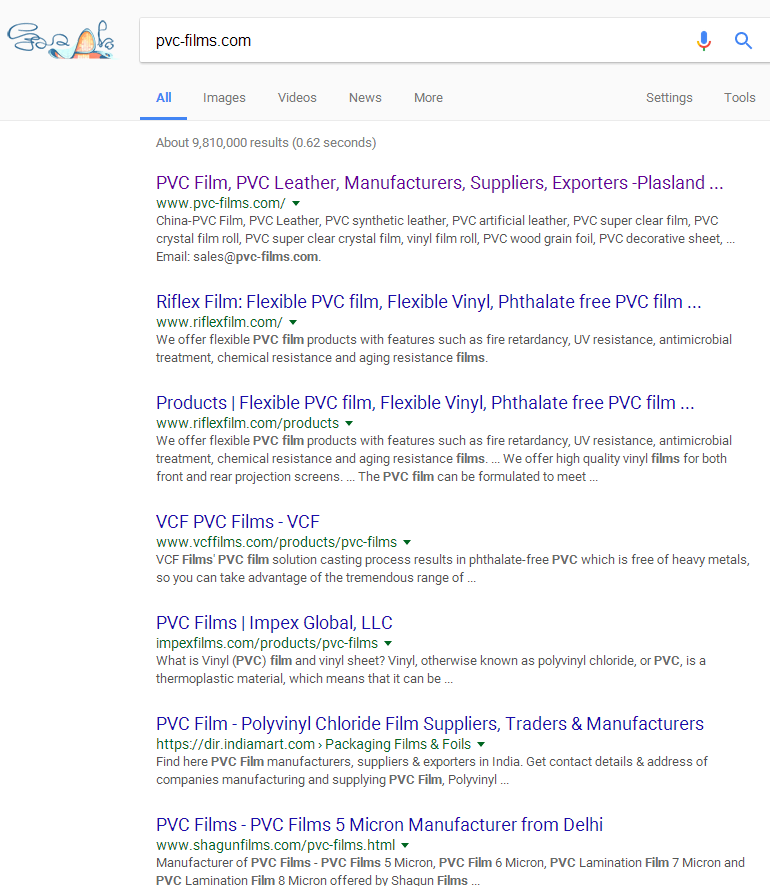The width and height of the screenshot is (770, 886).
Task: Click the www.shagunfilms.com/pvc-films.html URL
Action: coord(276,845)
